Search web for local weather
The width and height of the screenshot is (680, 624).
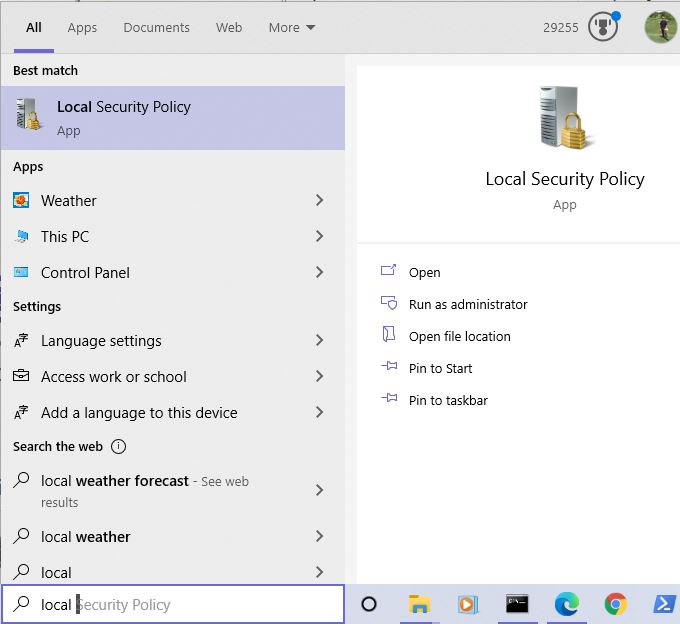click(173, 536)
